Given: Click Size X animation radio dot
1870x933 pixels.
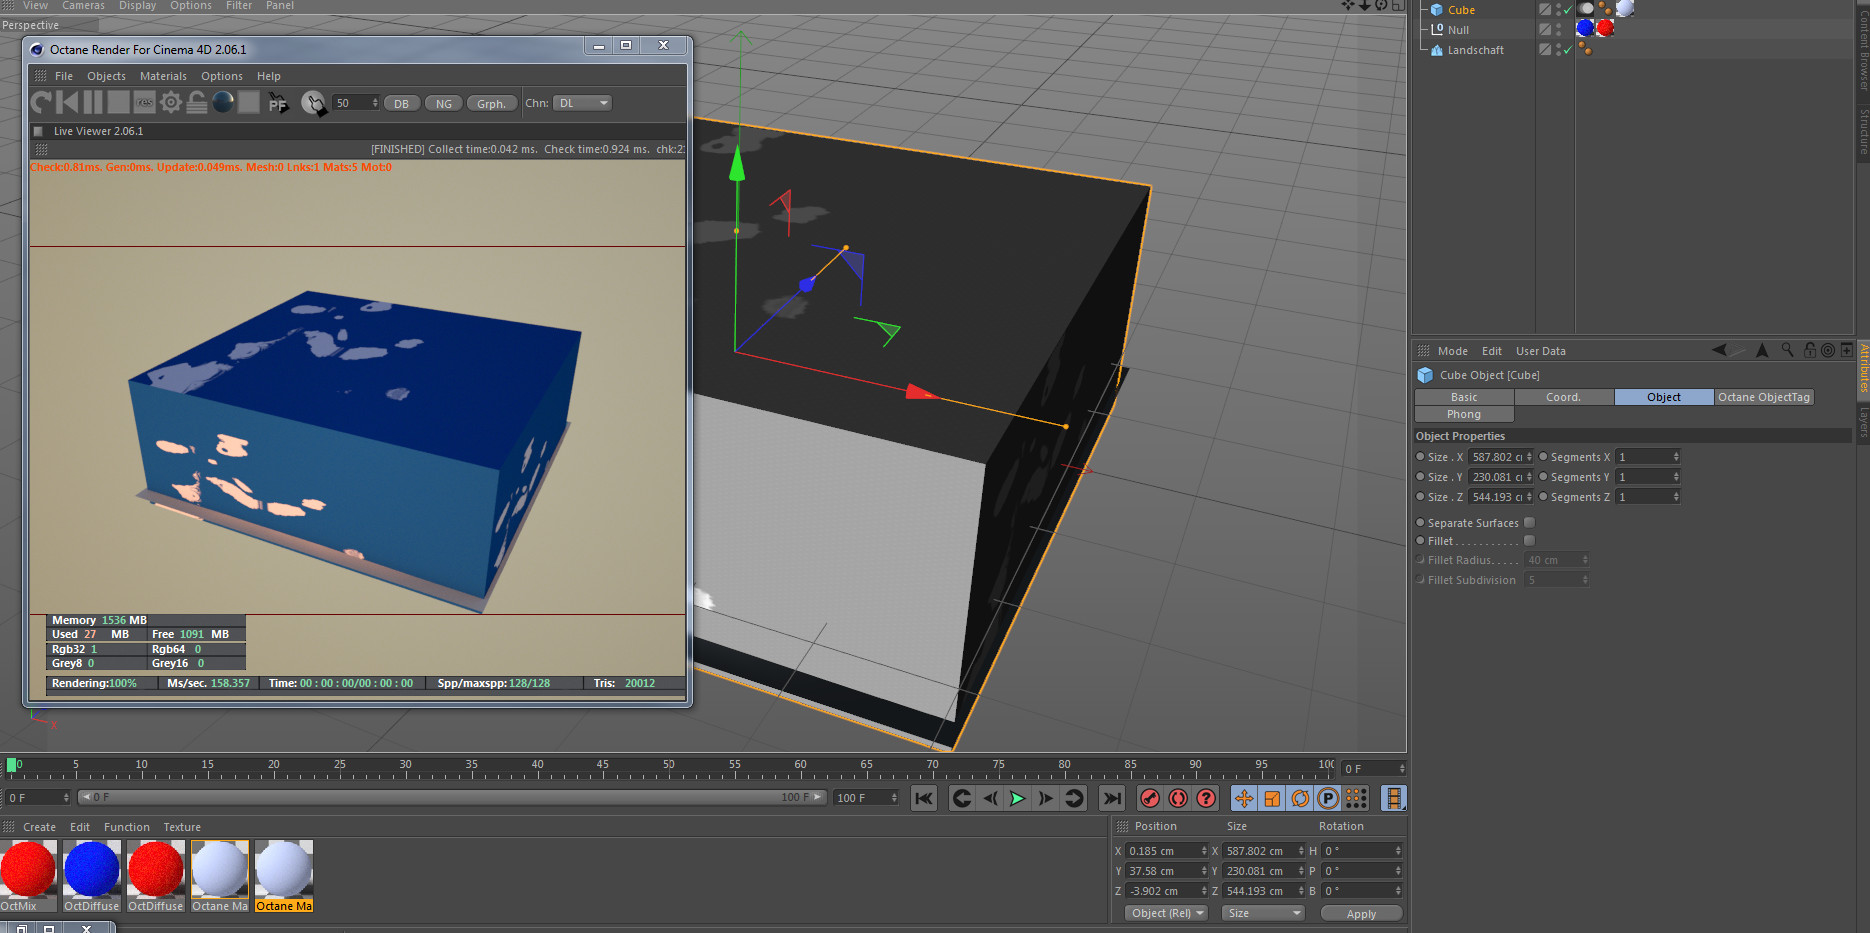Looking at the screenshot, I should click(x=1420, y=456).
